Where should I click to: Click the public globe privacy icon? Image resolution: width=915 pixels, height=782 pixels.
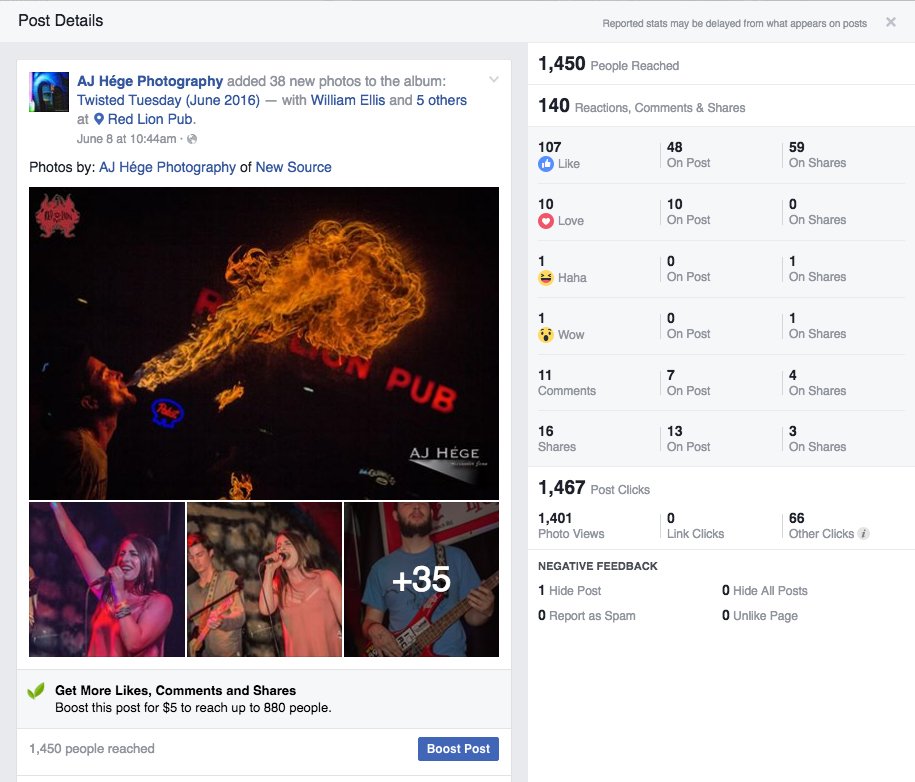click(x=192, y=139)
